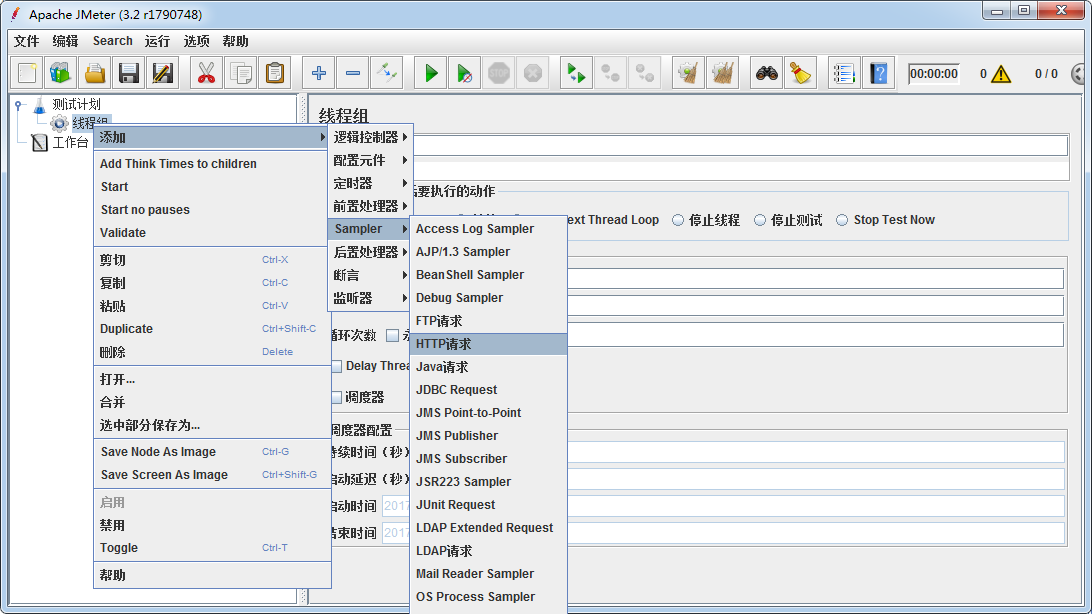Viewport: 1092px width, 614px height.
Task: Click the Save floppy disk icon
Action: tap(129, 73)
